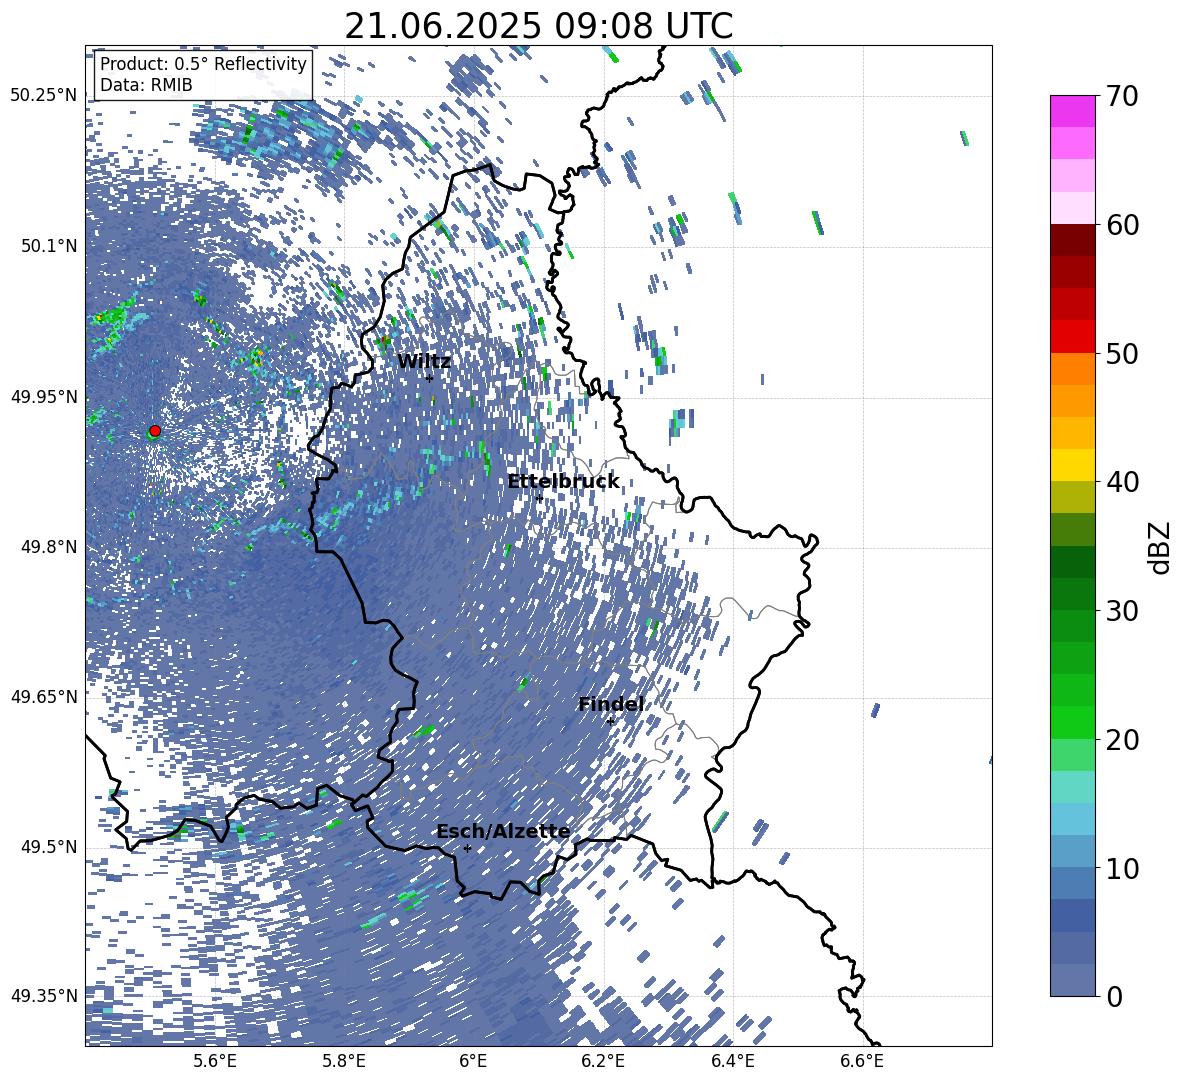Image resolution: width=1184 pixels, height=1081 pixels.
Task: Click the Product: 0.5° Reflectivity text
Action: point(203,63)
